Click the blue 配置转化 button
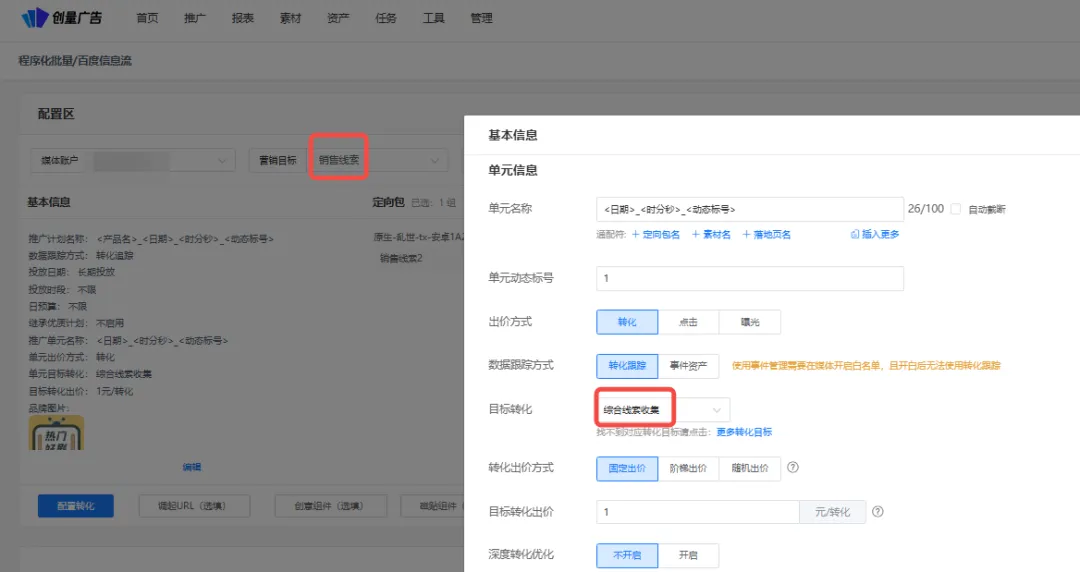Viewport: 1080px width, 572px height. pos(75,505)
